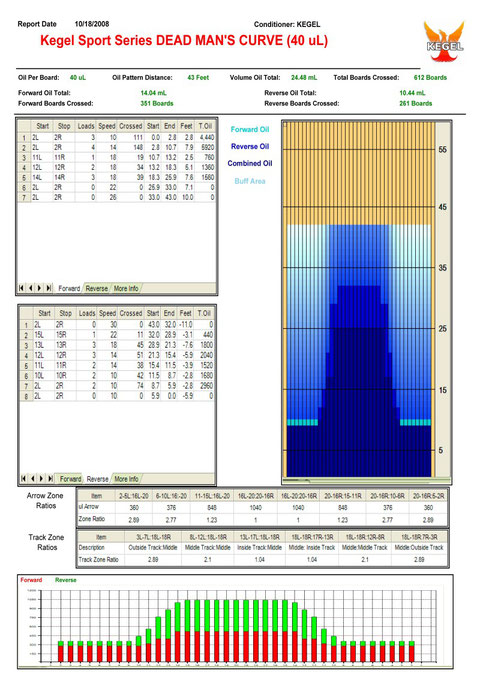Click the 15 feet distance marker
Viewport: 480px width, 688px height.
[x=442, y=390]
